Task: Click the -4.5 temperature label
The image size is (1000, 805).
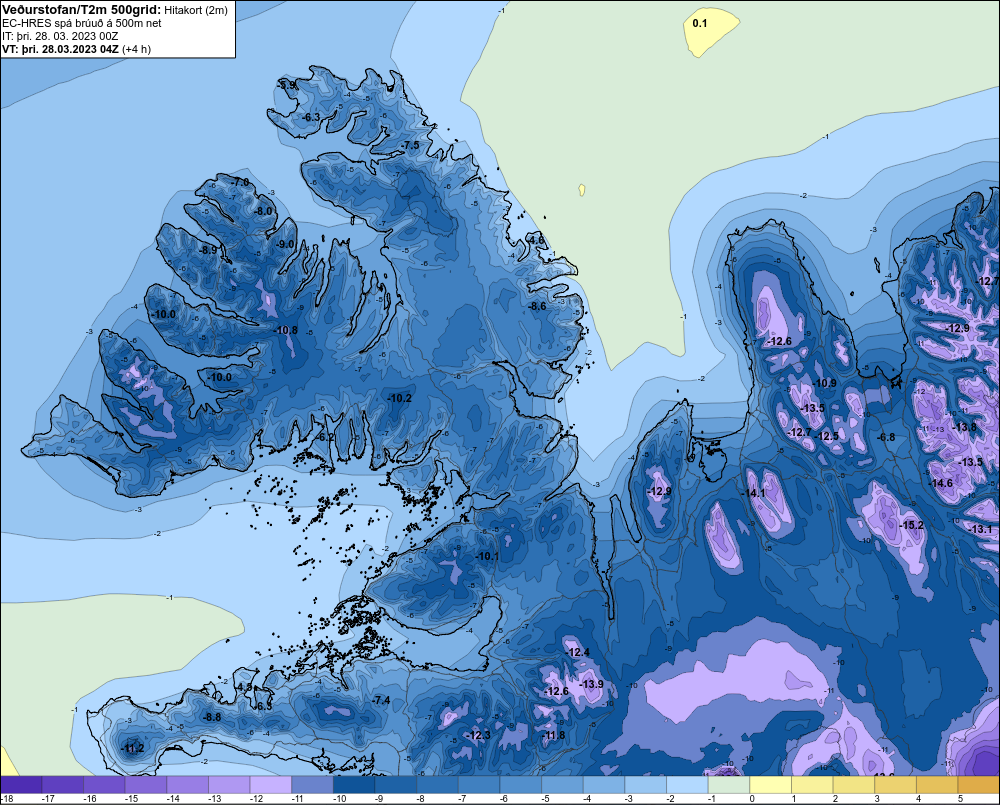Action: coord(244,687)
